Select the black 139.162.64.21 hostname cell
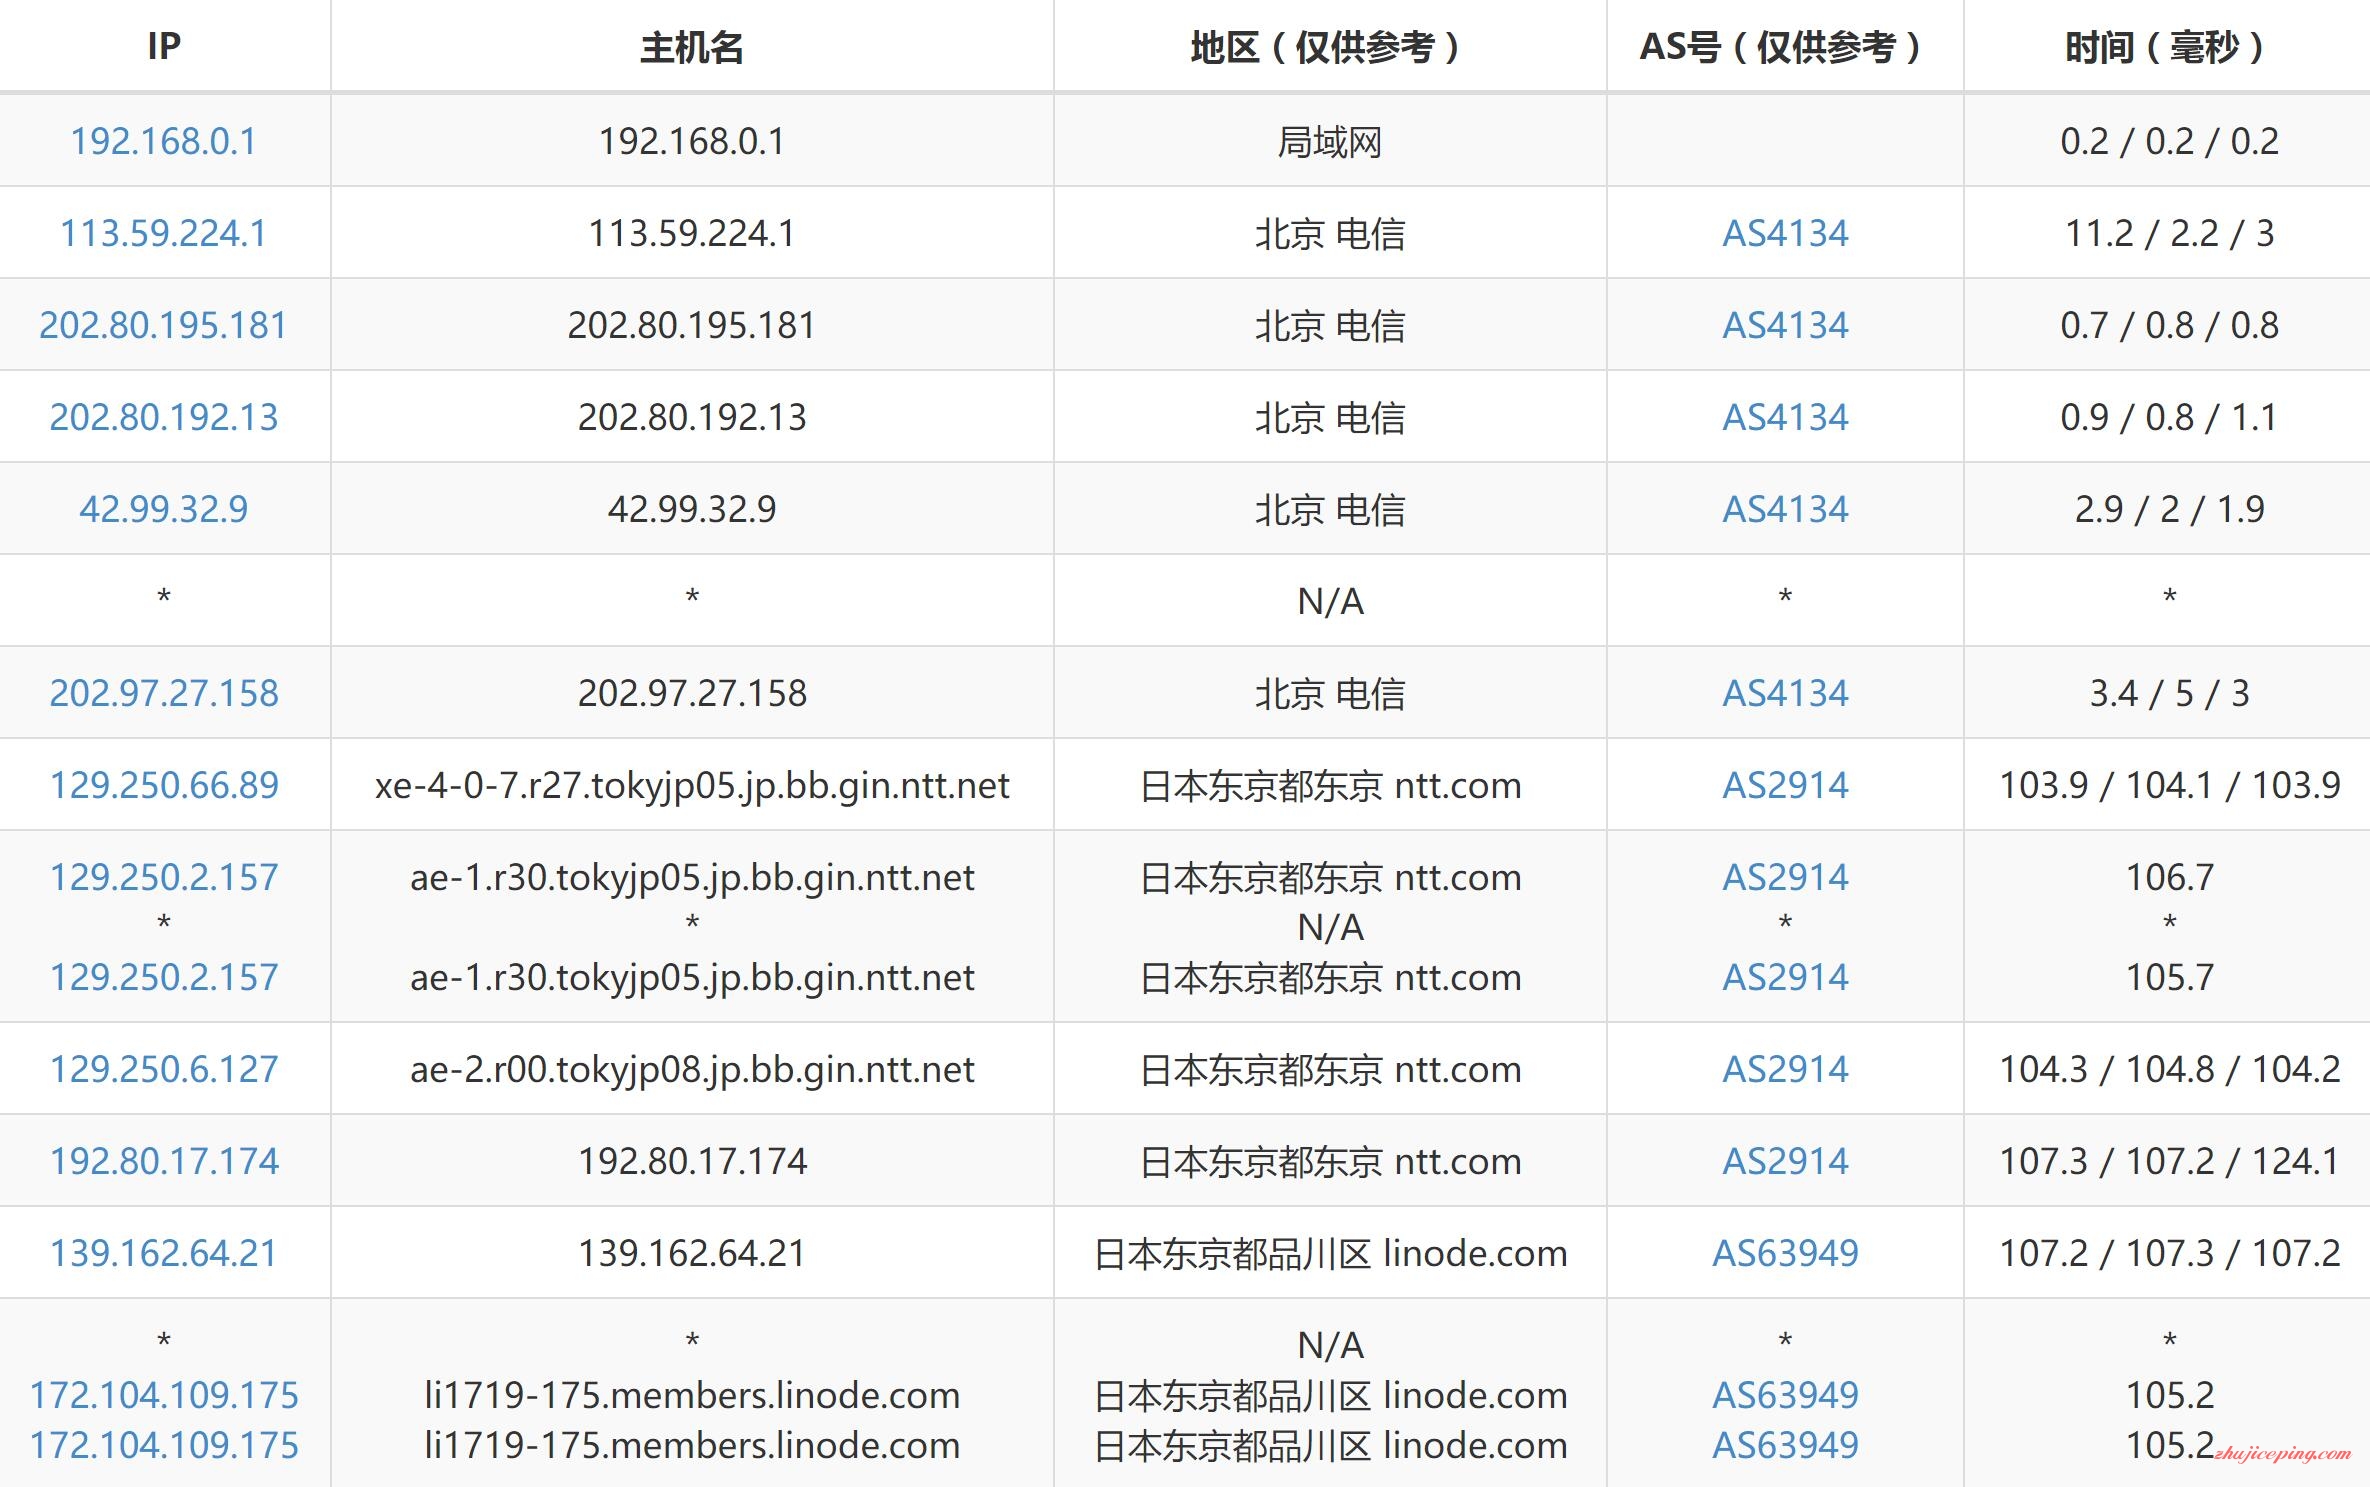The image size is (2370, 1487). (692, 1253)
